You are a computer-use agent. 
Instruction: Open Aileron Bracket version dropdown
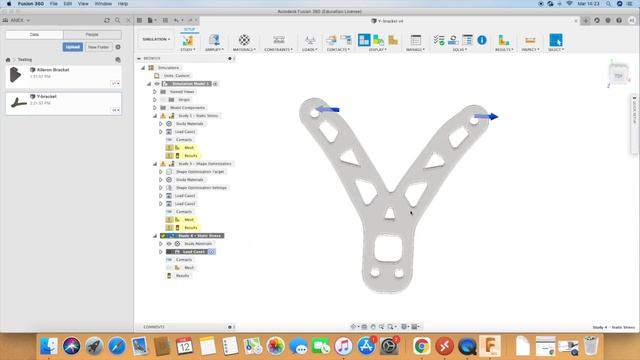116,84
